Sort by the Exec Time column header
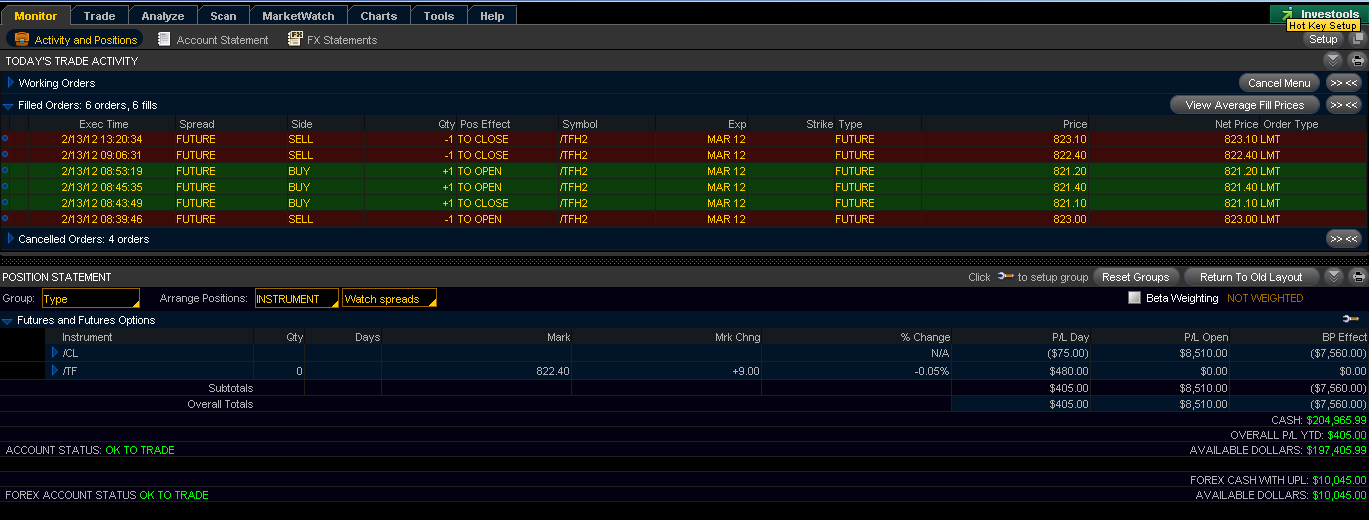The width and height of the screenshot is (1369, 520). (104, 124)
